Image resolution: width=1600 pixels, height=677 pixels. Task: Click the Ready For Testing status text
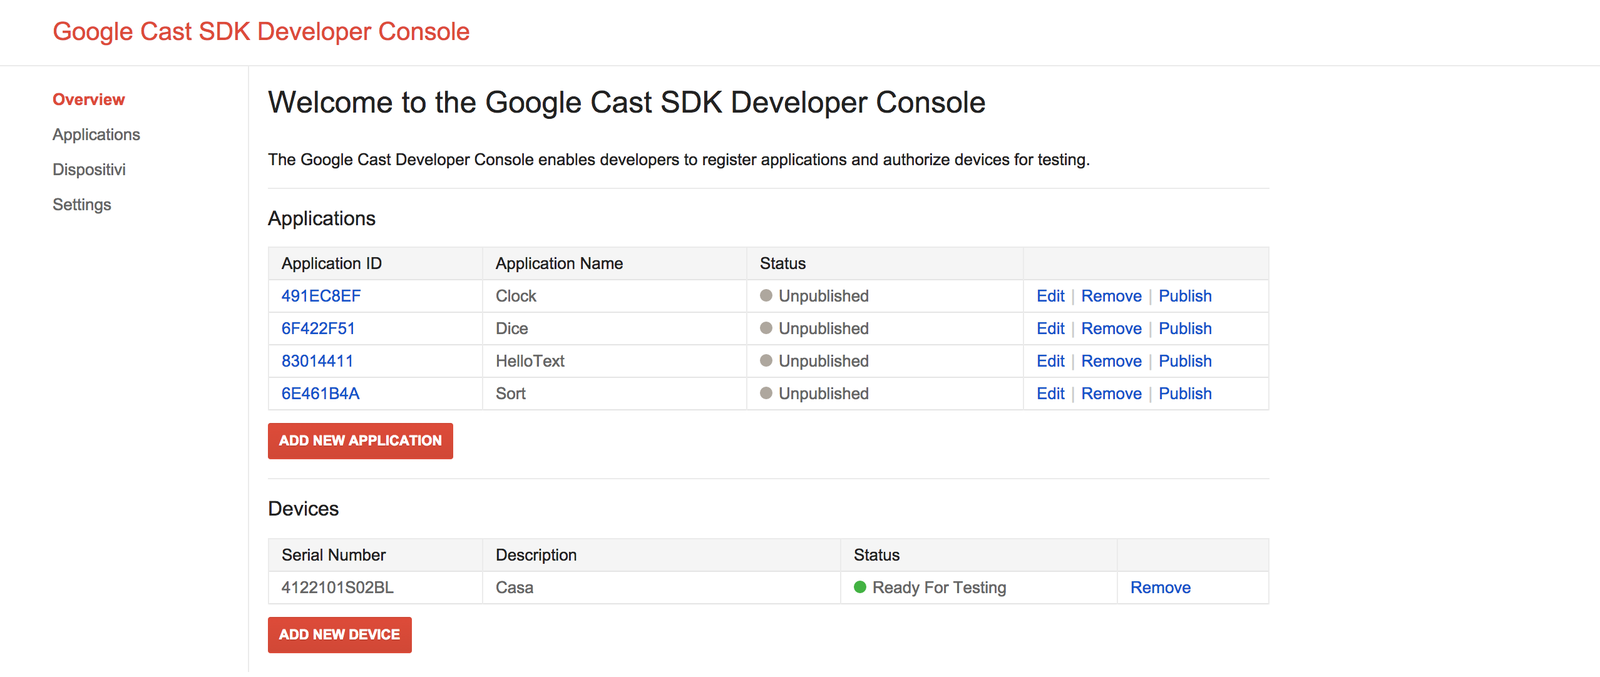point(939,588)
